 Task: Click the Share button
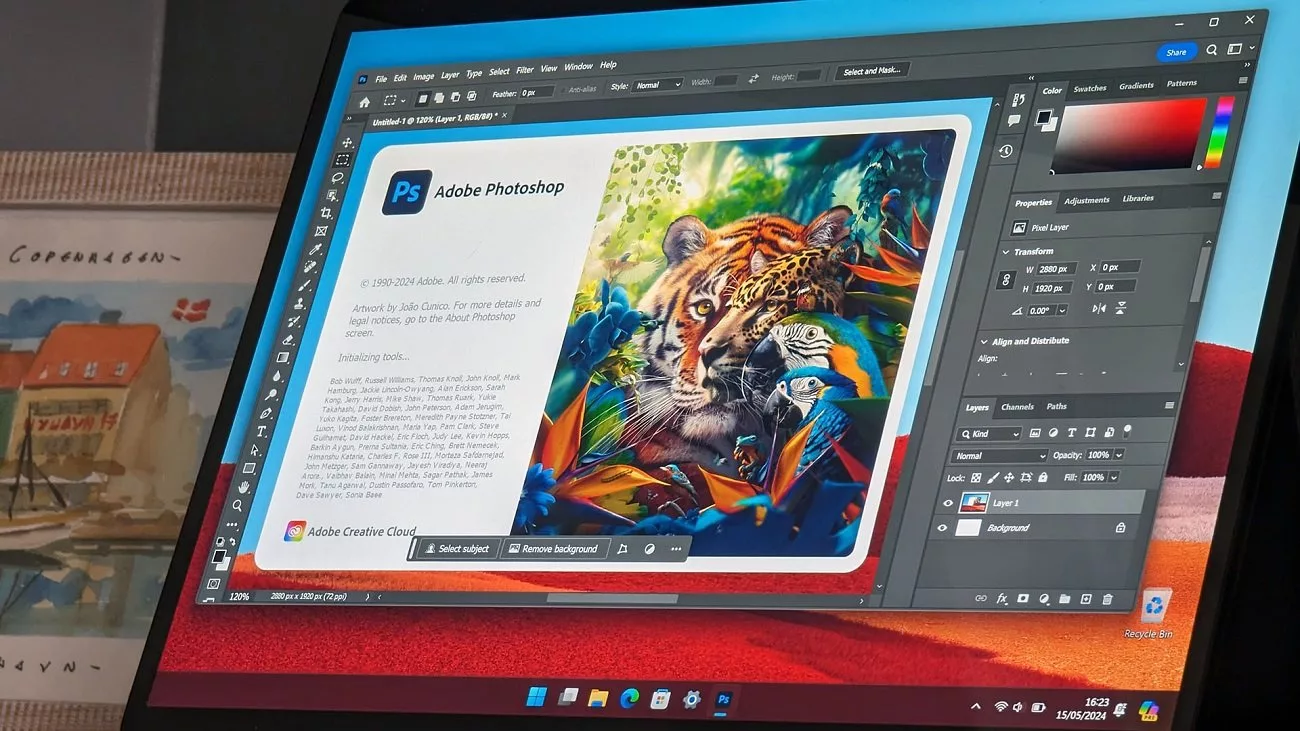point(1176,52)
